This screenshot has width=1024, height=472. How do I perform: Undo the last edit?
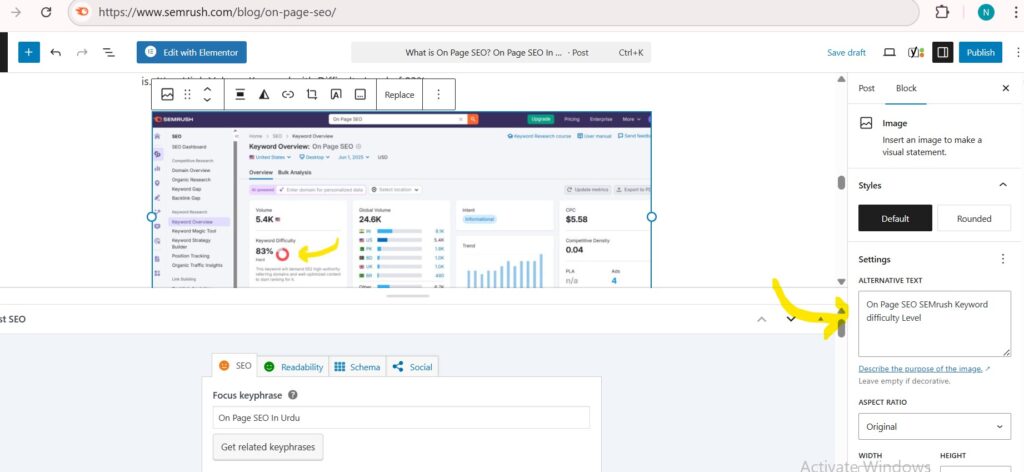[x=56, y=52]
